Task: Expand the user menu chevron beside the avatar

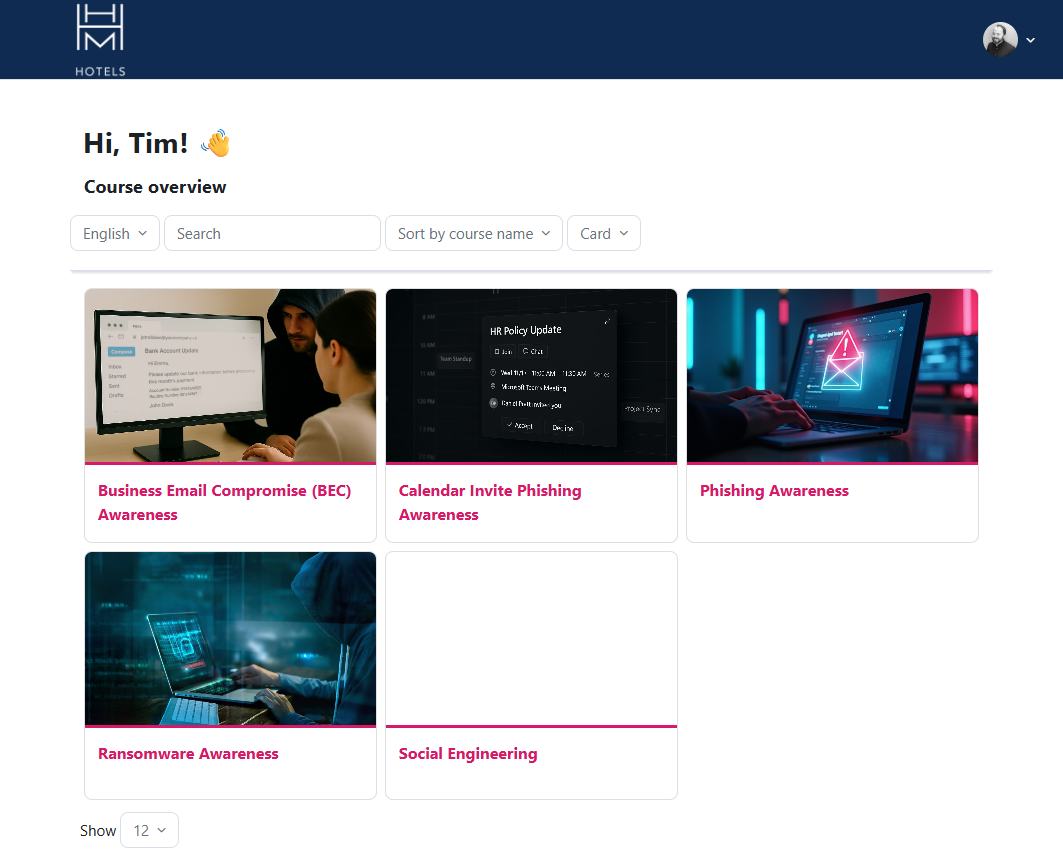Action: point(1031,40)
